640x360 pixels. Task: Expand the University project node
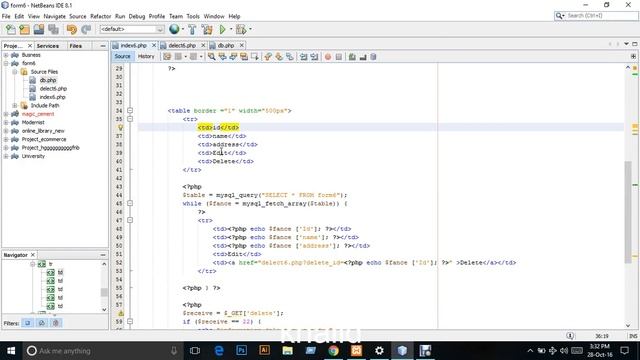(6, 156)
